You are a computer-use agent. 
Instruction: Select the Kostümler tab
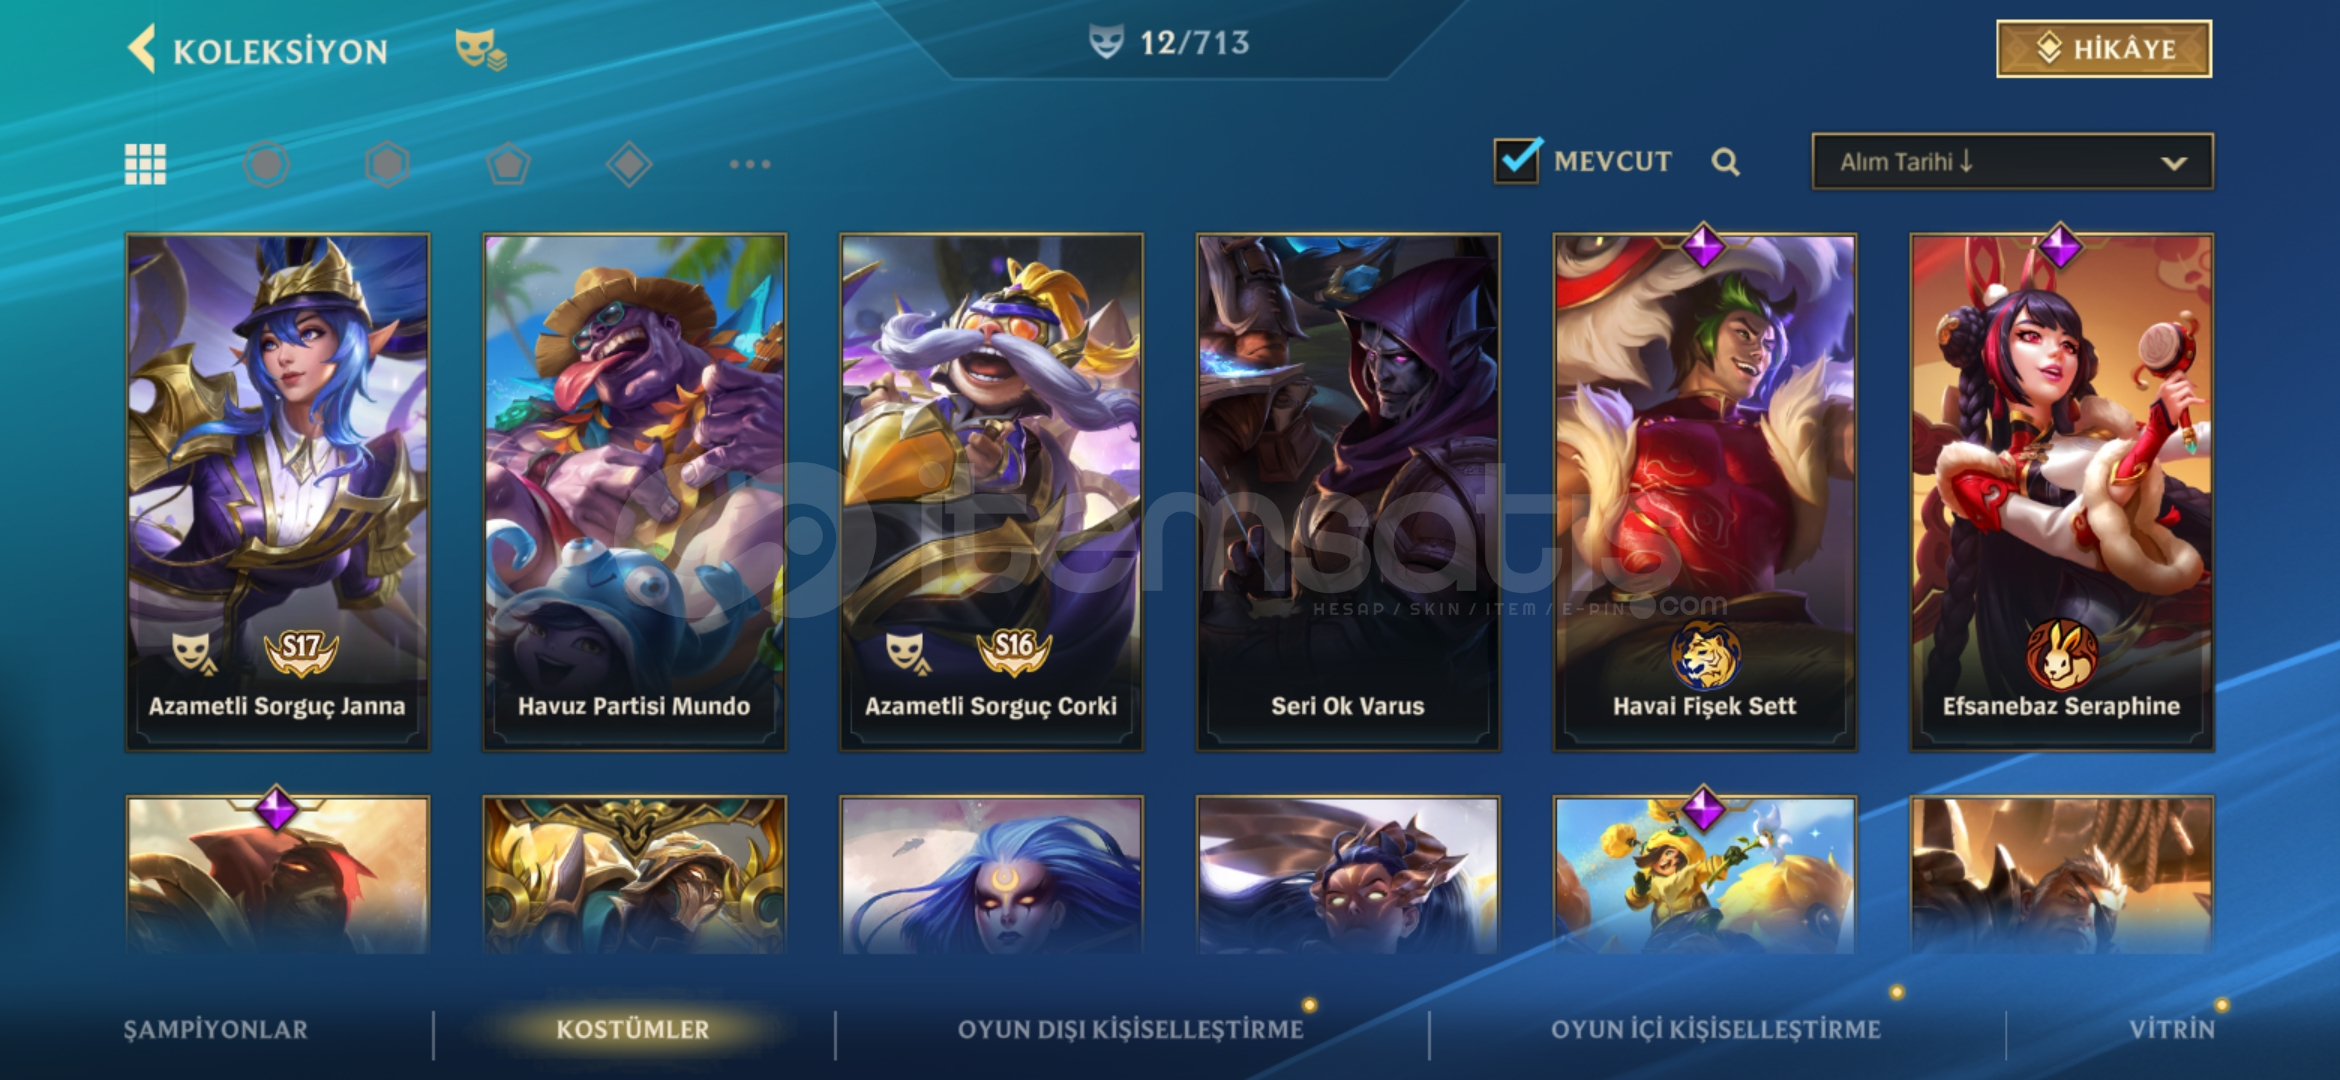(x=632, y=1029)
